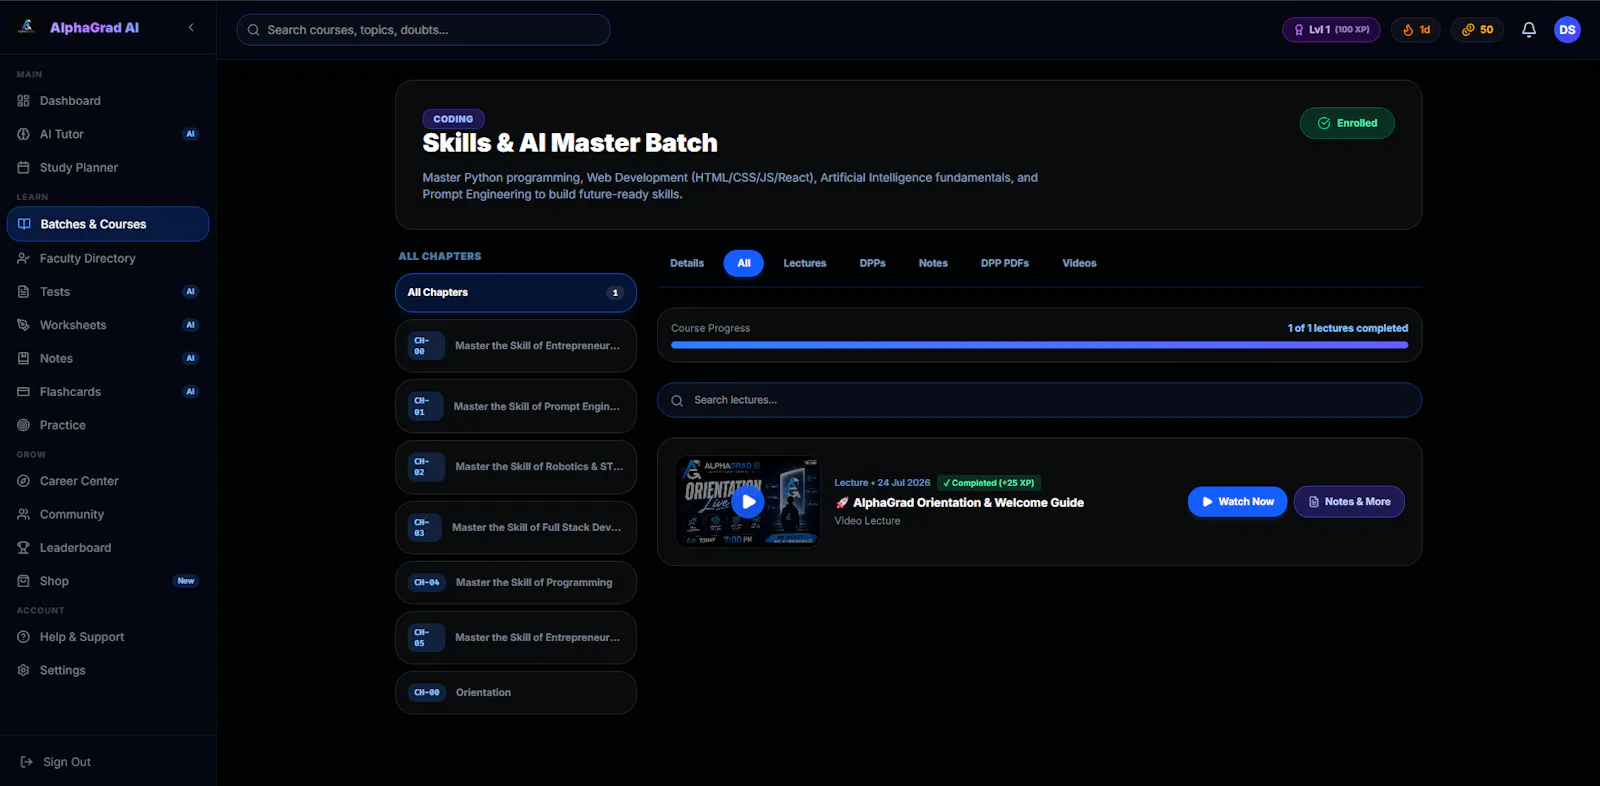Open notifications bell
Viewport: 1600px width, 786px height.
point(1529,30)
